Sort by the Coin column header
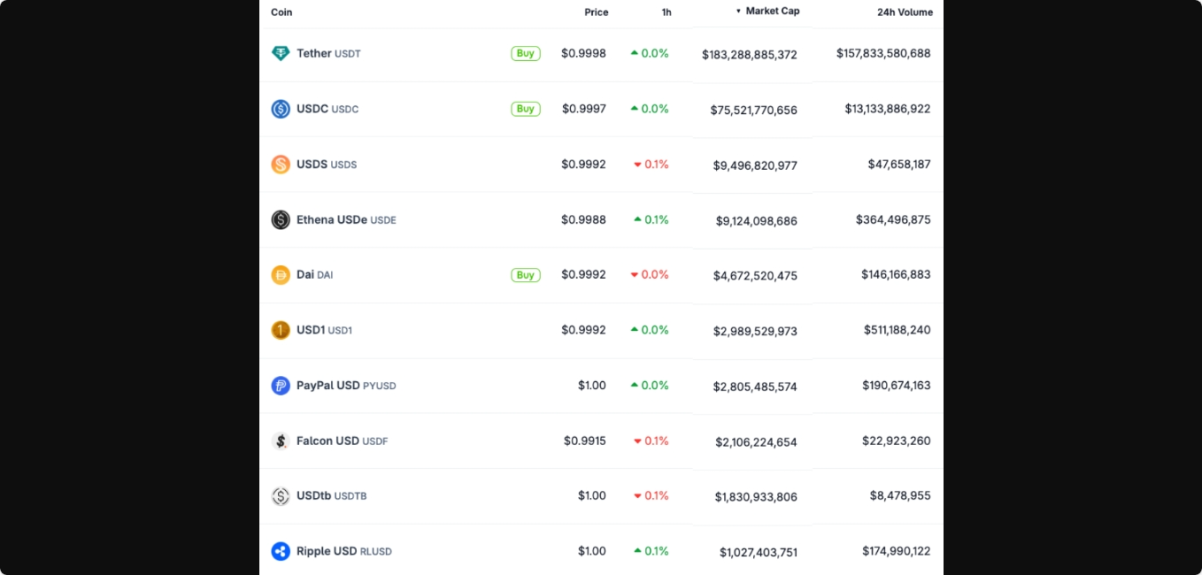 pos(282,12)
